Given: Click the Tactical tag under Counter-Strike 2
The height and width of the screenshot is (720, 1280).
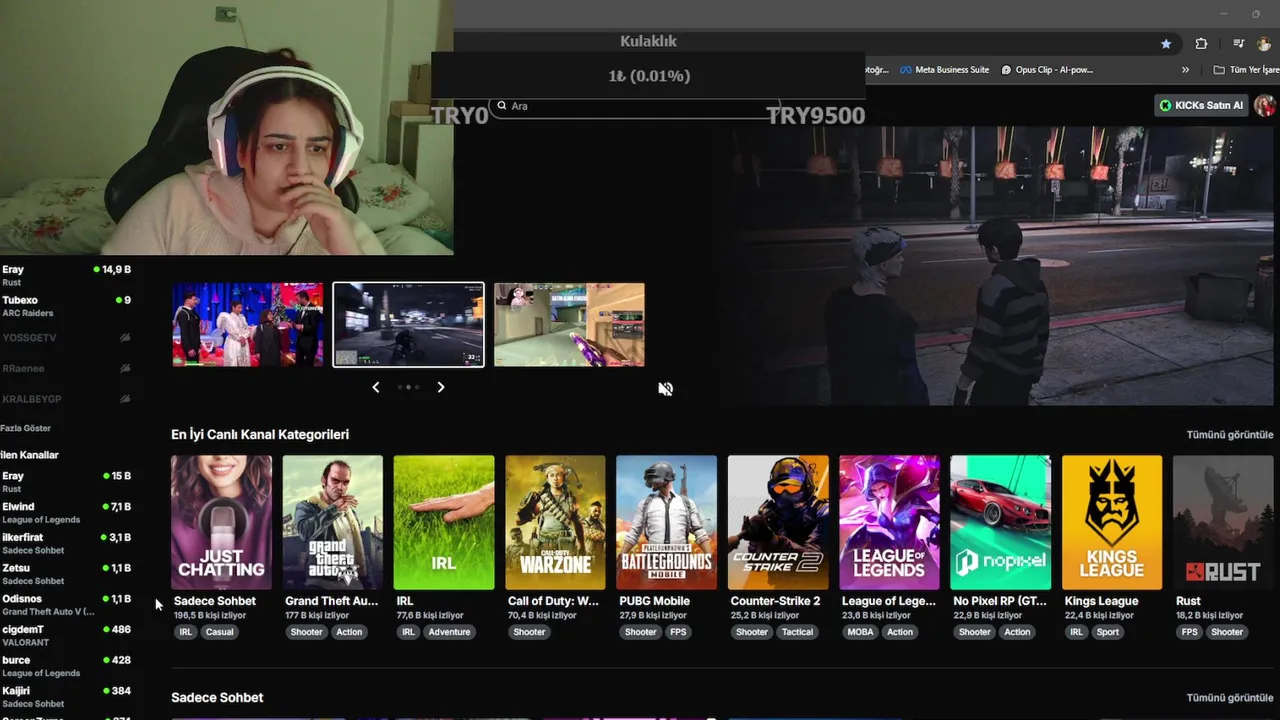Looking at the screenshot, I should point(797,632).
